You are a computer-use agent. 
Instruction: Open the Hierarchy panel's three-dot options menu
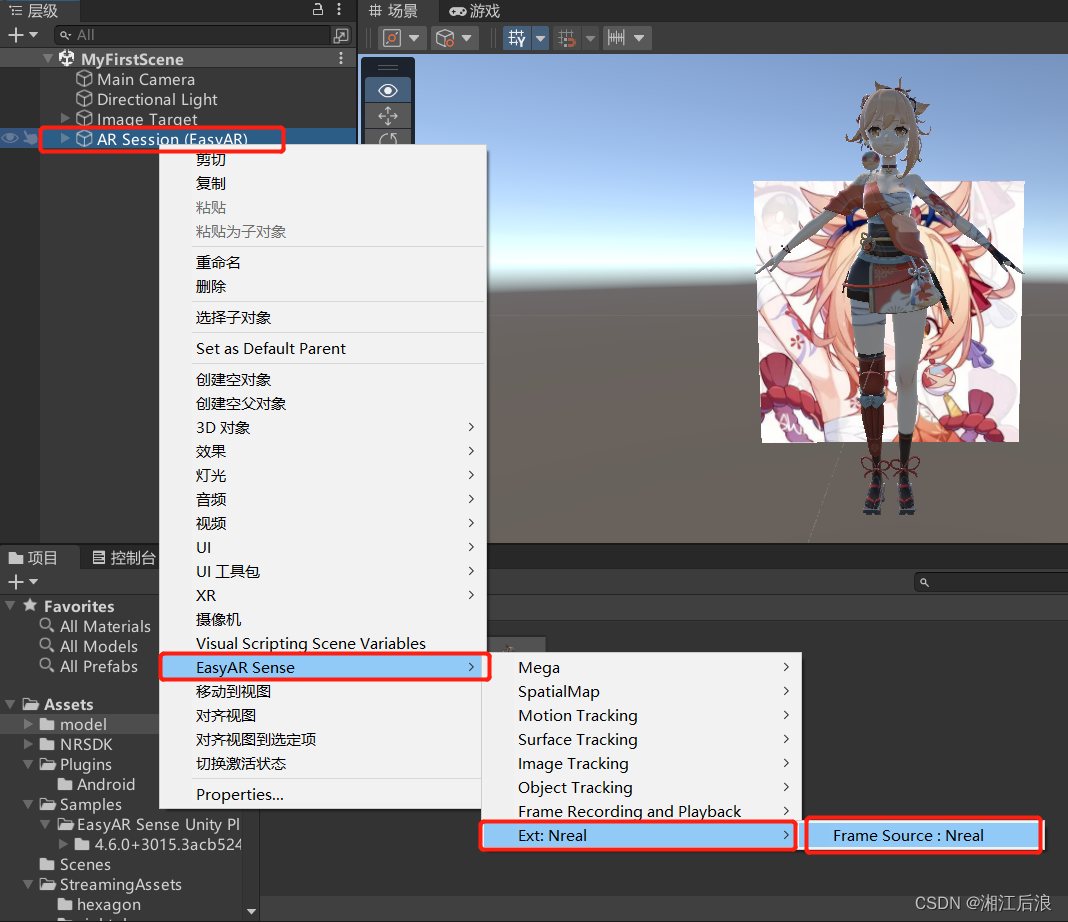(x=339, y=10)
